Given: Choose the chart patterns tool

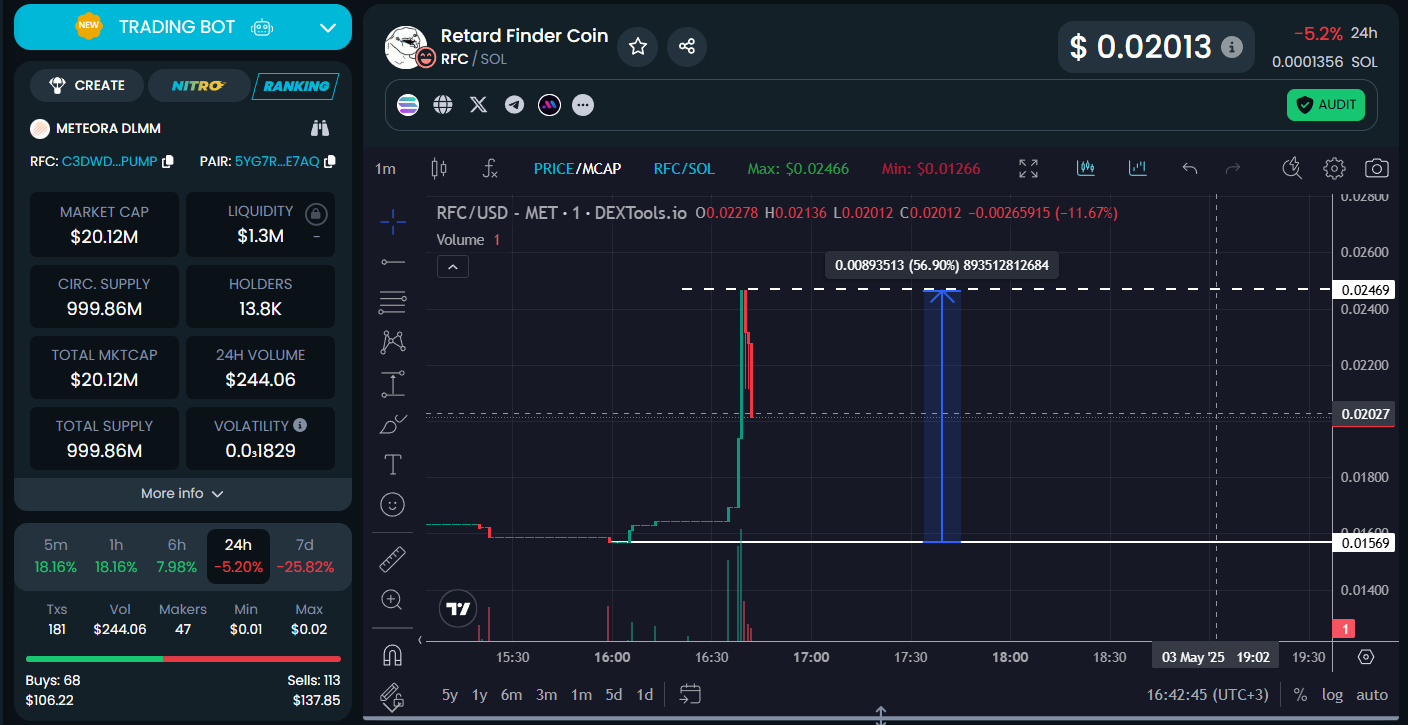Looking at the screenshot, I should tap(393, 342).
